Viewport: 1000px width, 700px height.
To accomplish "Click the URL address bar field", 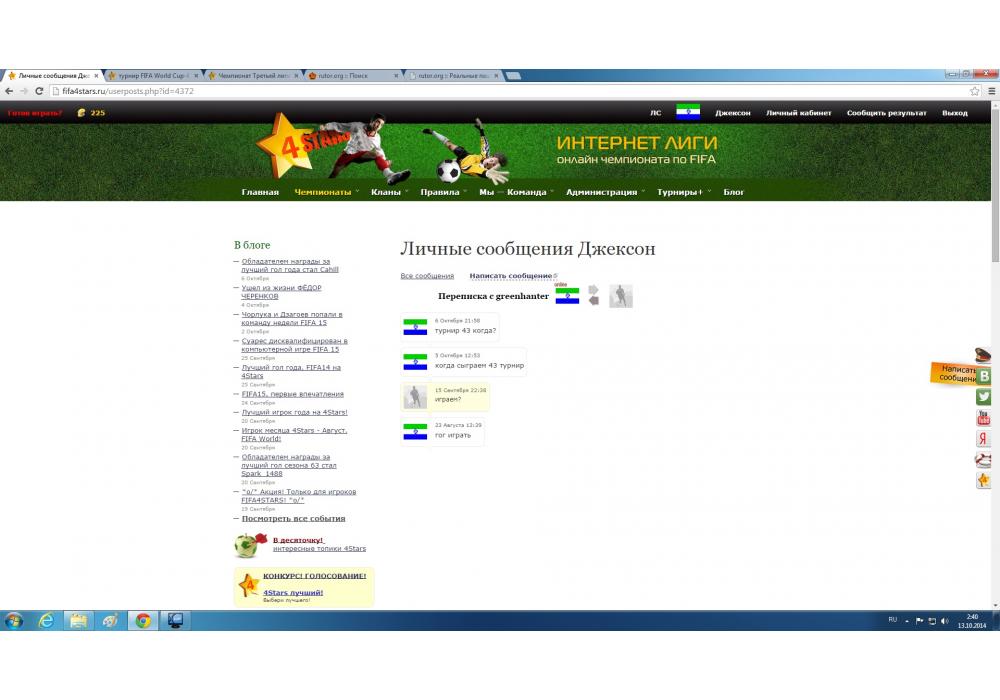I will coord(500,91).
